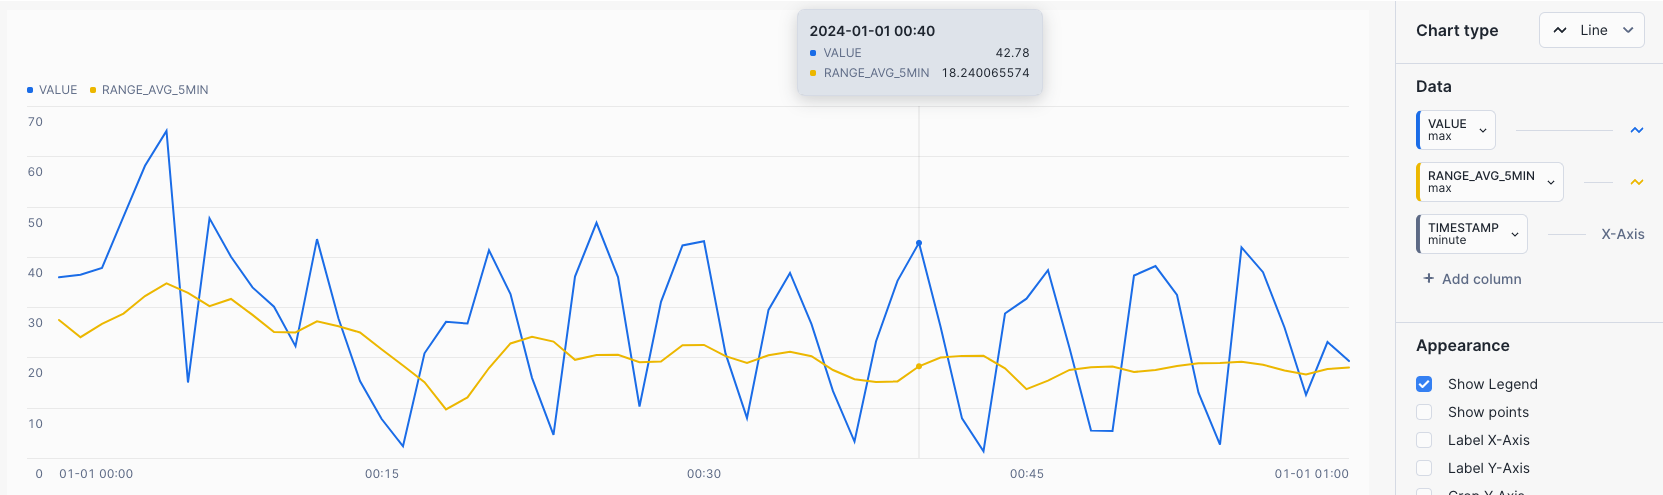Click the Data section heading
Image resolution: width=1663 pixels, height=495 pixels.
pos(1434,87)
